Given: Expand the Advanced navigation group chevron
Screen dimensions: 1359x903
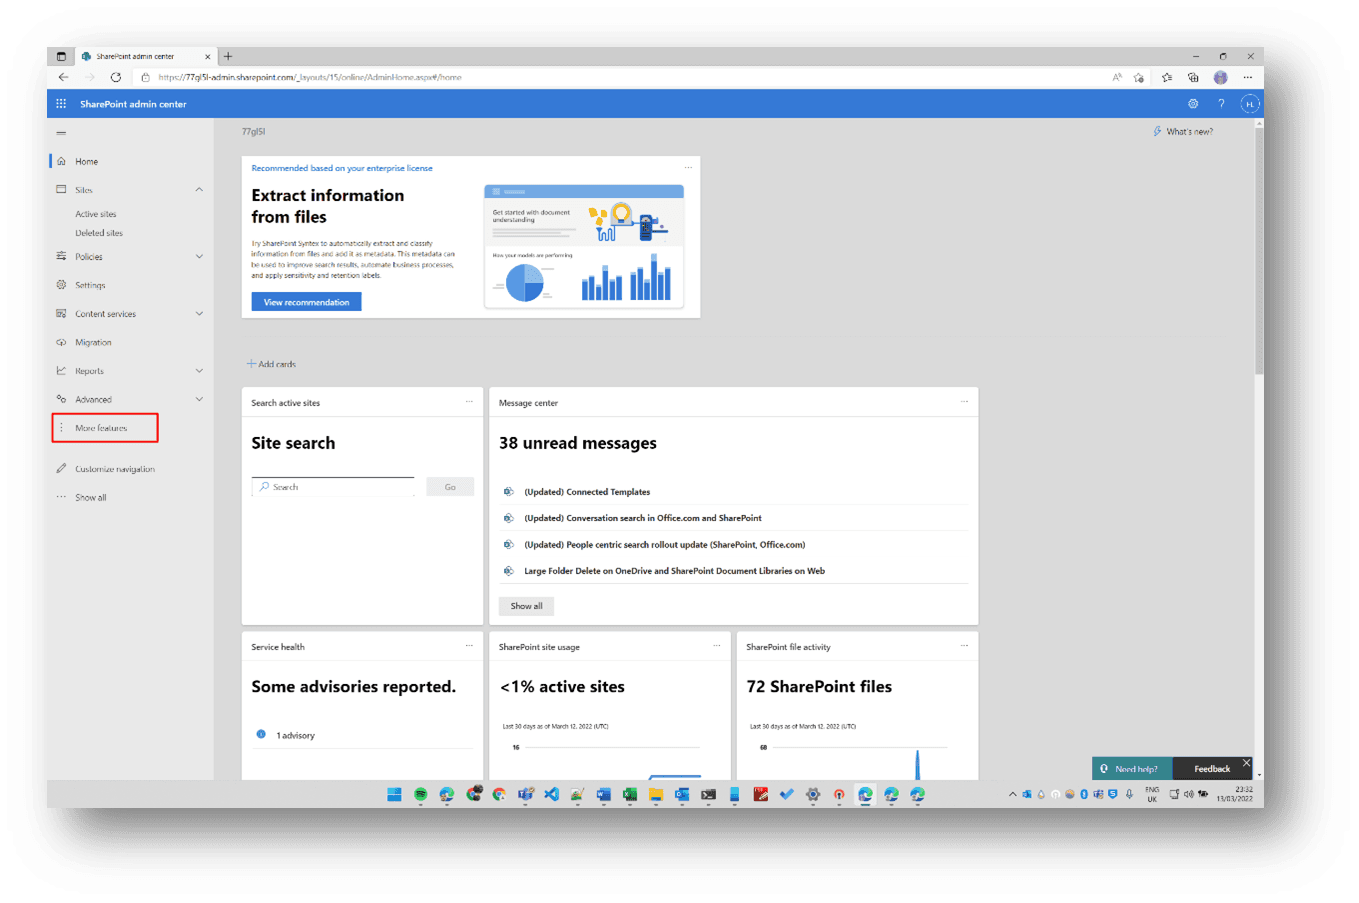Looking at the screenshot, I should click(x=199, y=399).
